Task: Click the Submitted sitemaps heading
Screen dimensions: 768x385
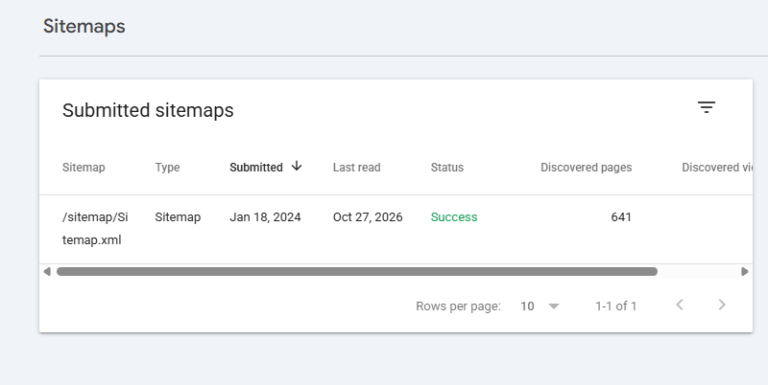Action: point(148,110)
